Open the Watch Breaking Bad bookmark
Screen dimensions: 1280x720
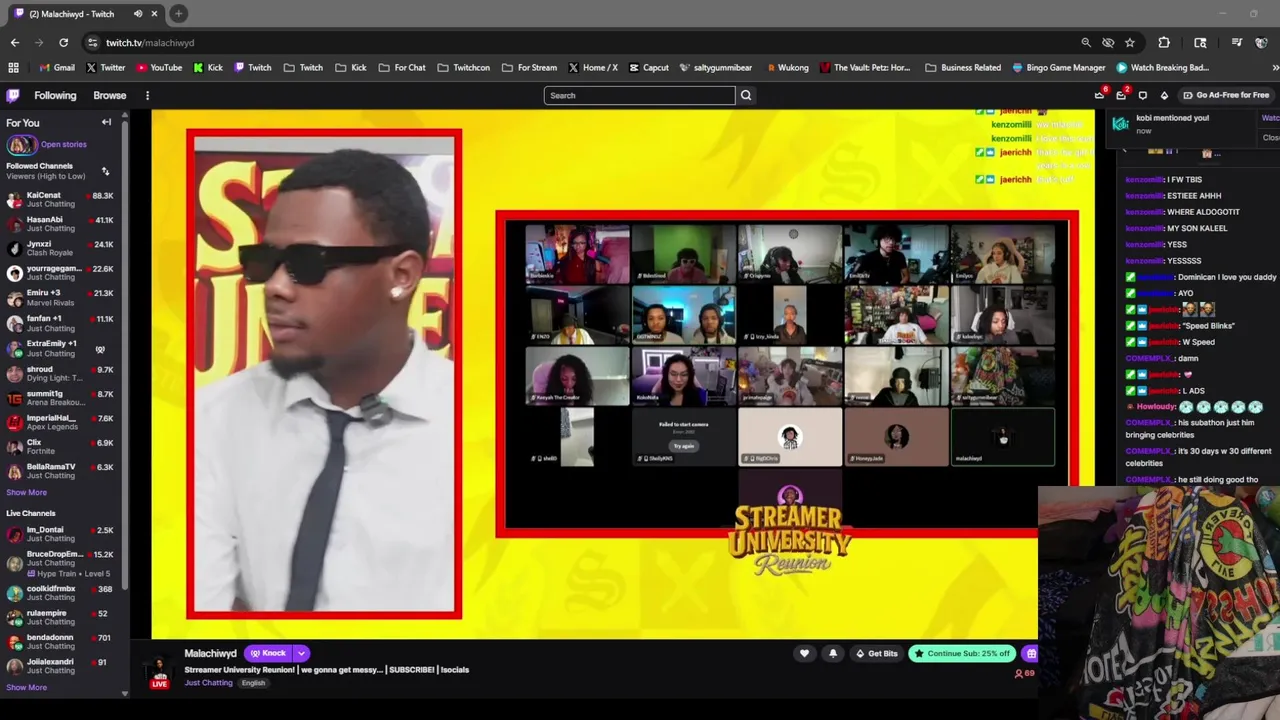tap(1163, 68)
